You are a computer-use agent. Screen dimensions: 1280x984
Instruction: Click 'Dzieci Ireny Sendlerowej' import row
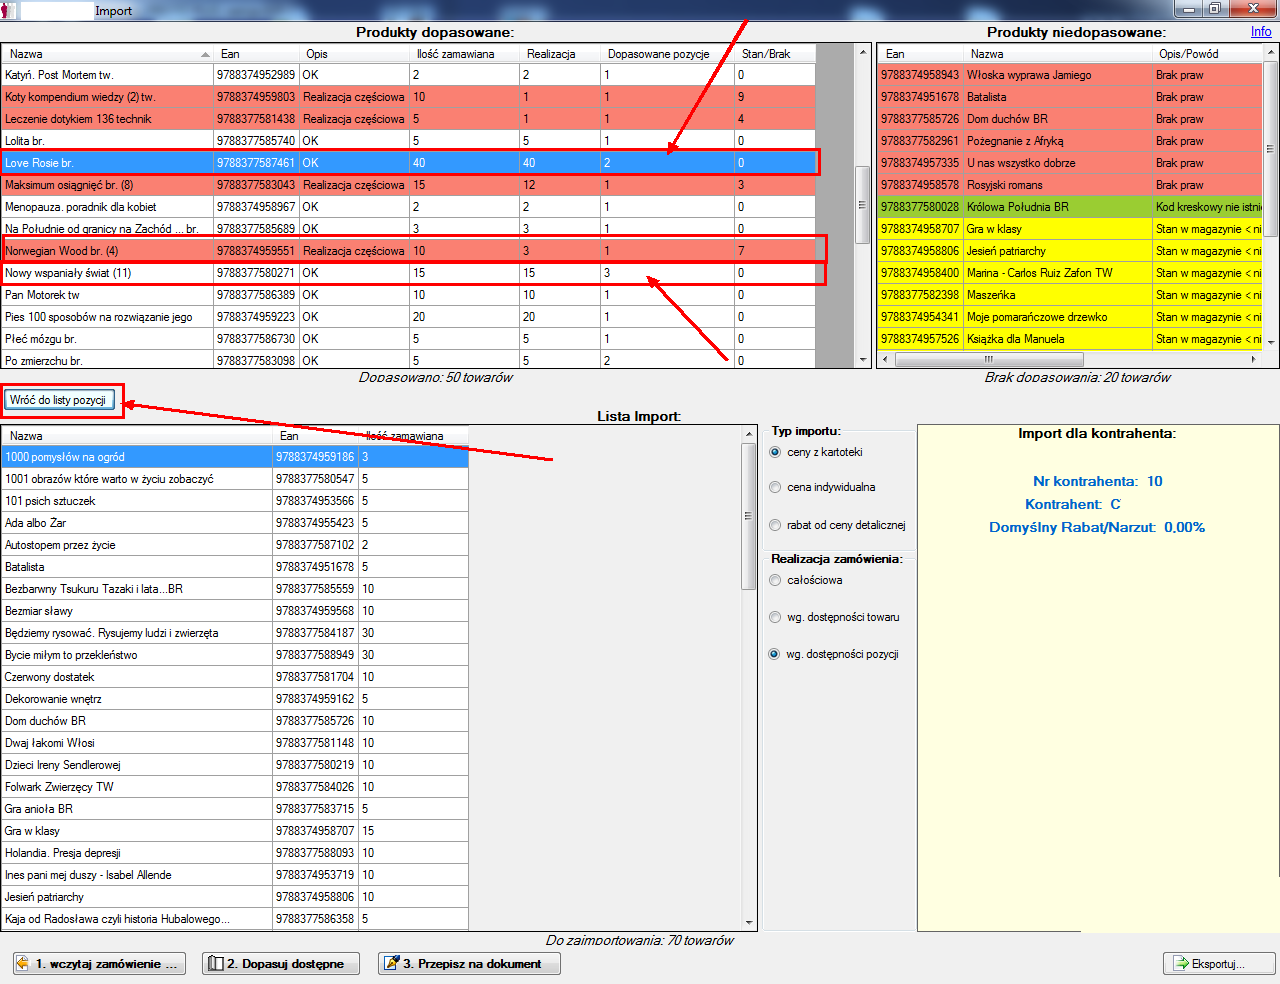(235, 765)
